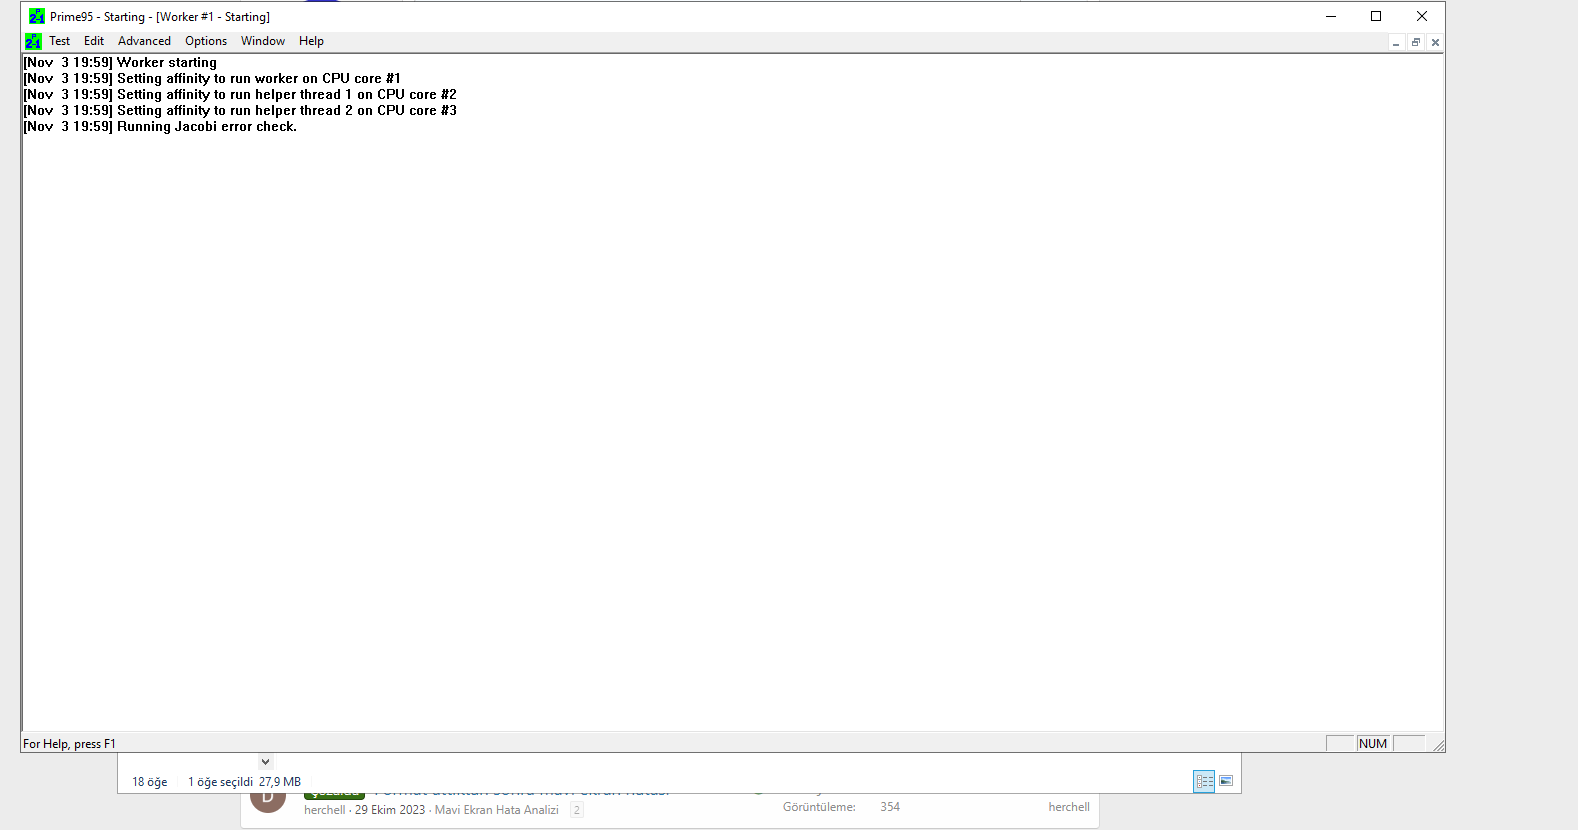Image resolution: width=1578 pixels, height=830 pixels.
Task: Click '18 öğe' in File Explorer status bar
Action: pos(150,782)
